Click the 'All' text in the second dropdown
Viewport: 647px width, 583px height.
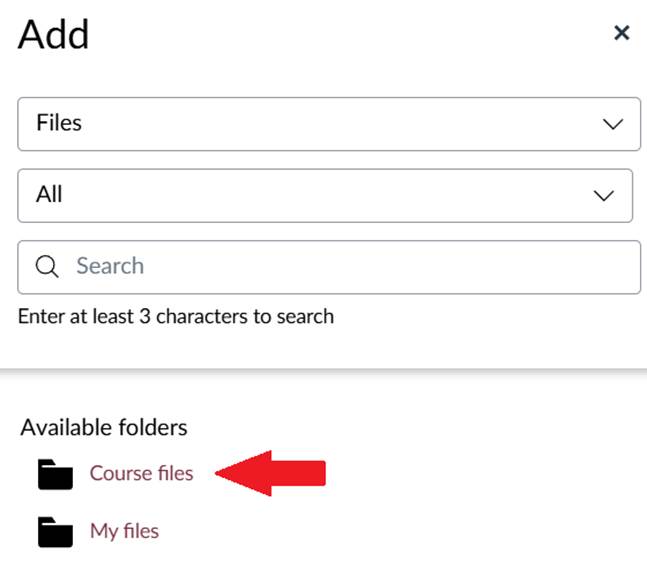click(x=49, y=195)
